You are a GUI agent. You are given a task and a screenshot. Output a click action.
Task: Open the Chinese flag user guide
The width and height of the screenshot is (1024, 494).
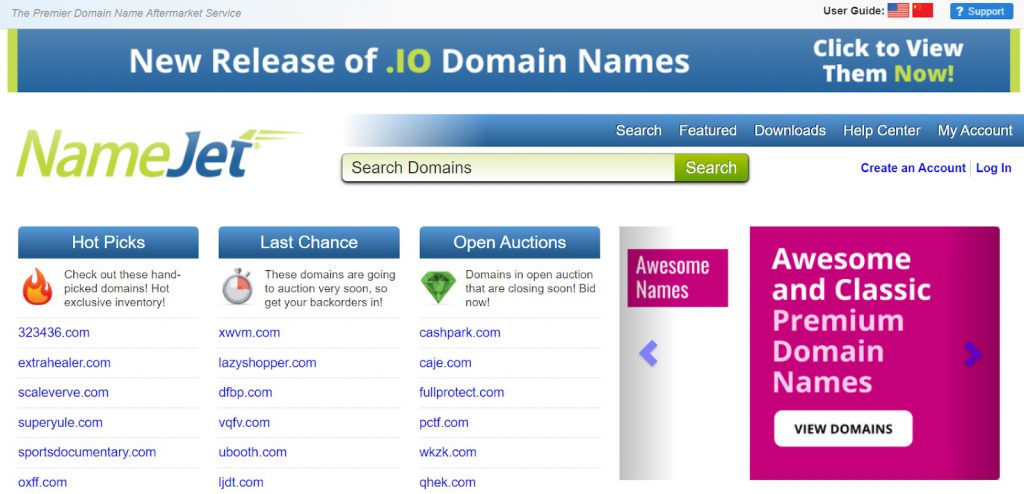click(923, 10)
